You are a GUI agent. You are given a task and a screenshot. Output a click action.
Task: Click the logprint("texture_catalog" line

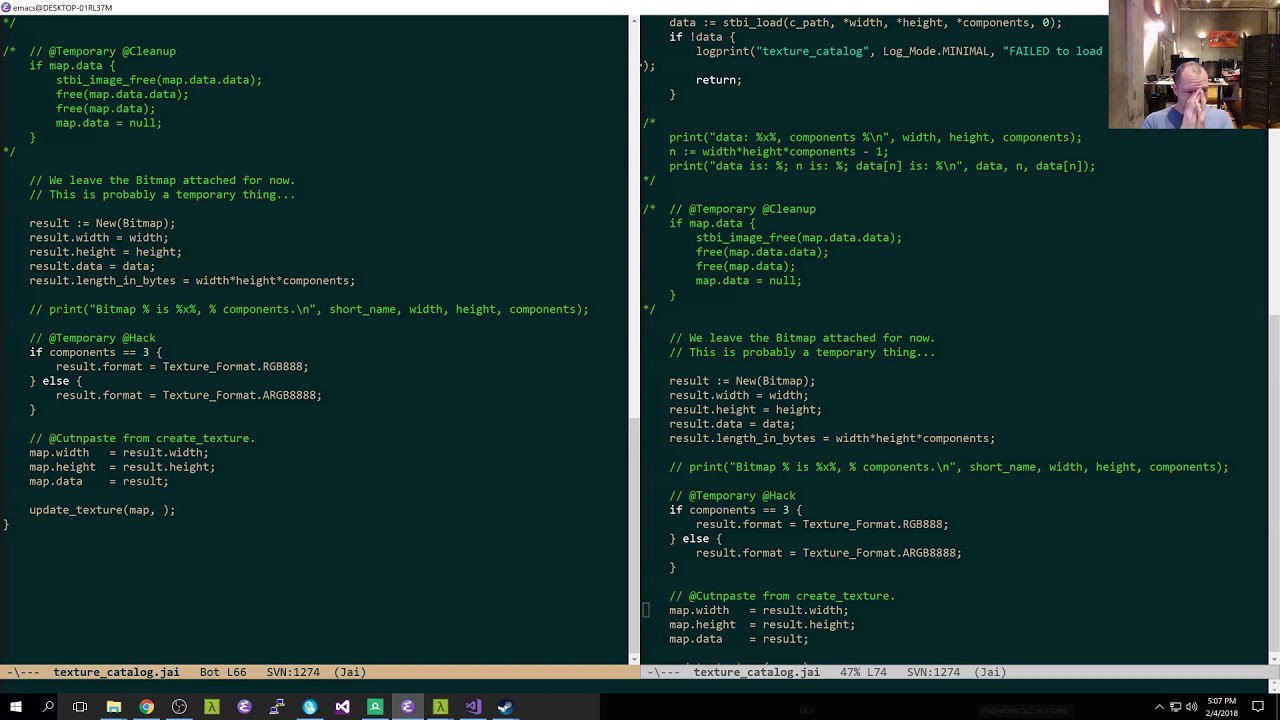click(899, 51)
